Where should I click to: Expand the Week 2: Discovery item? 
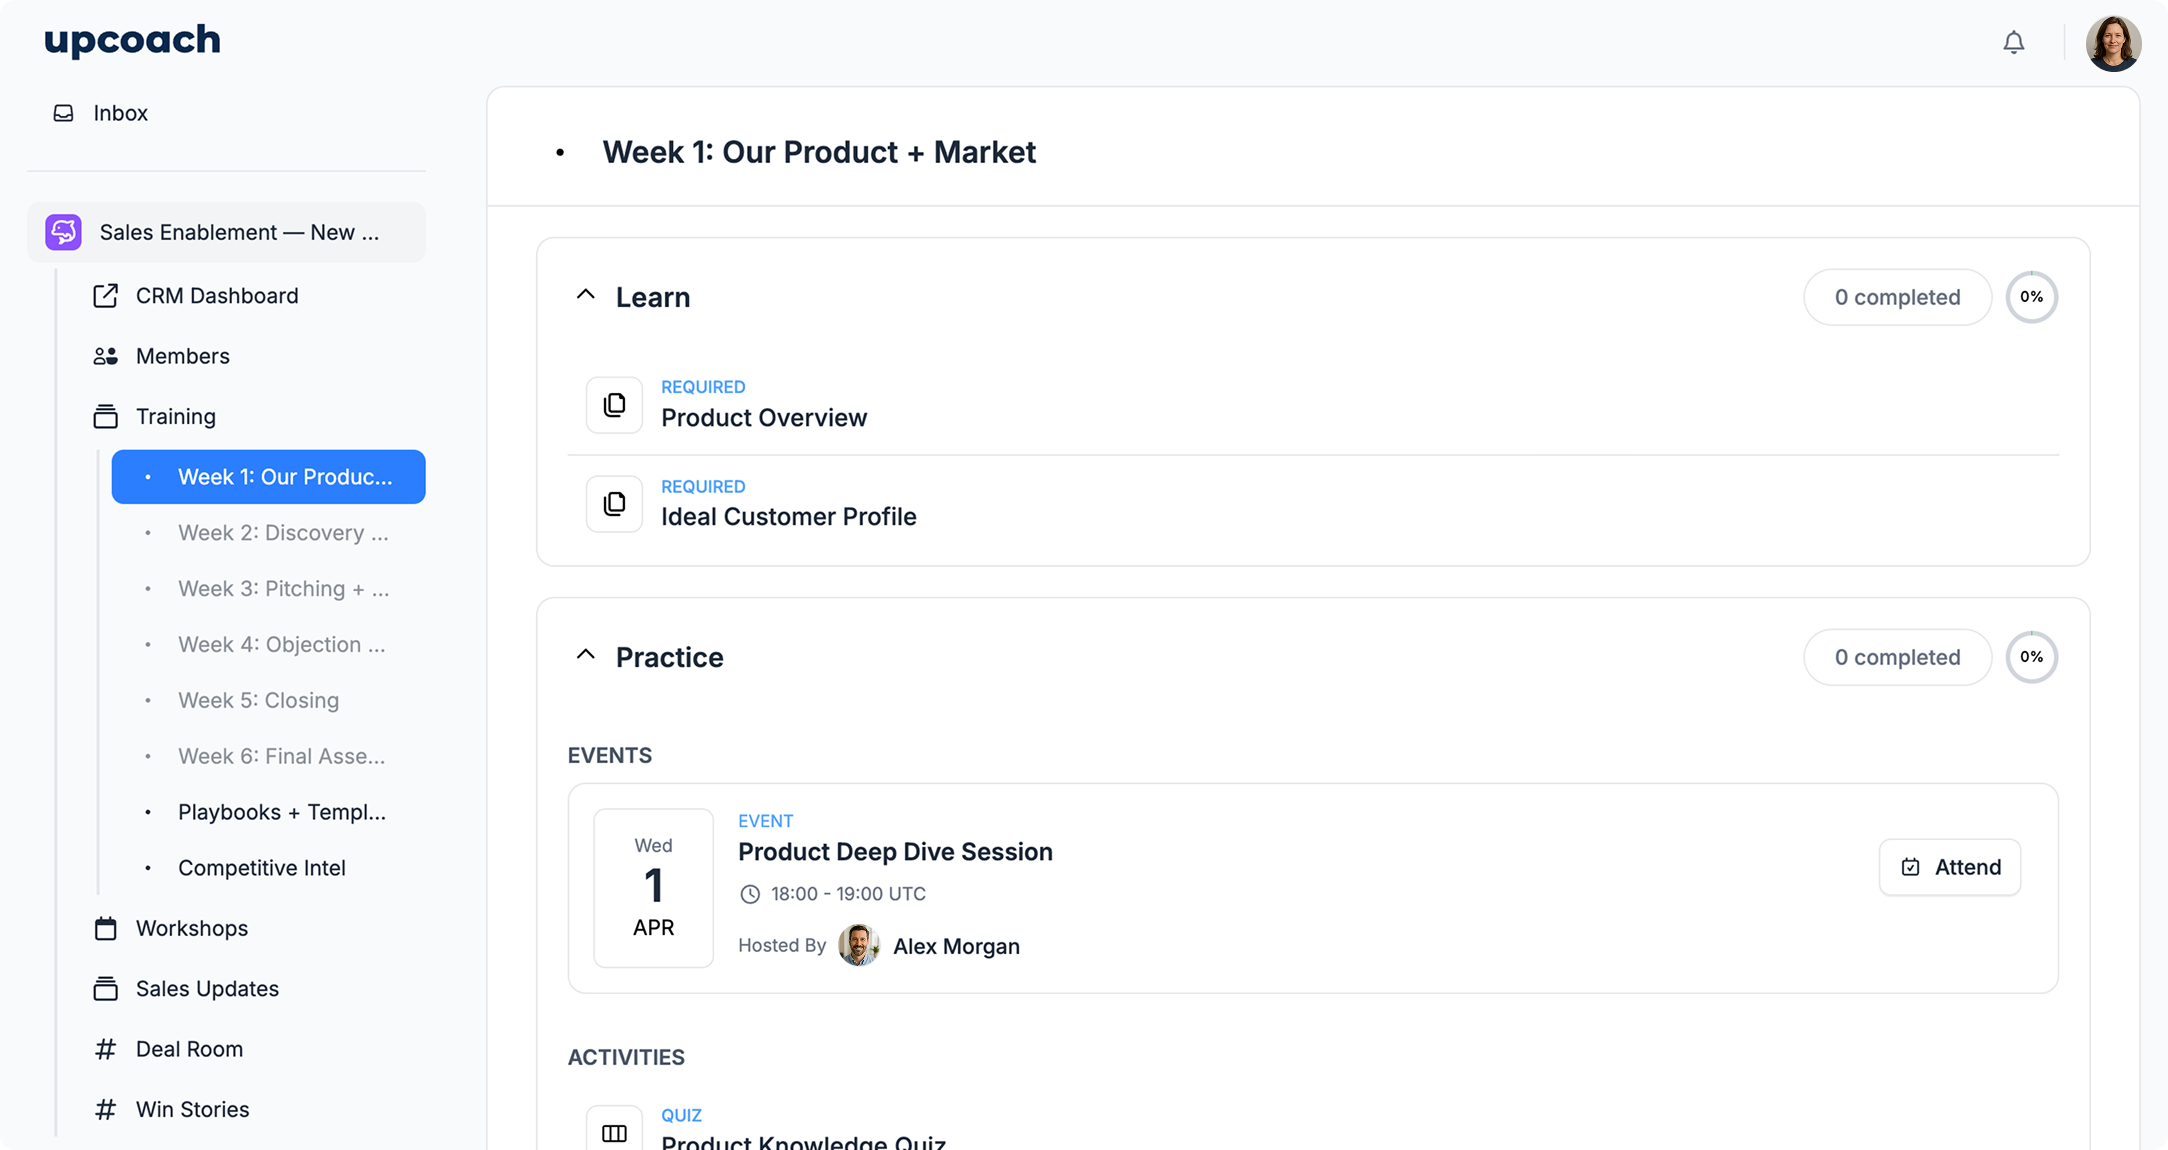tap(283, 532)
